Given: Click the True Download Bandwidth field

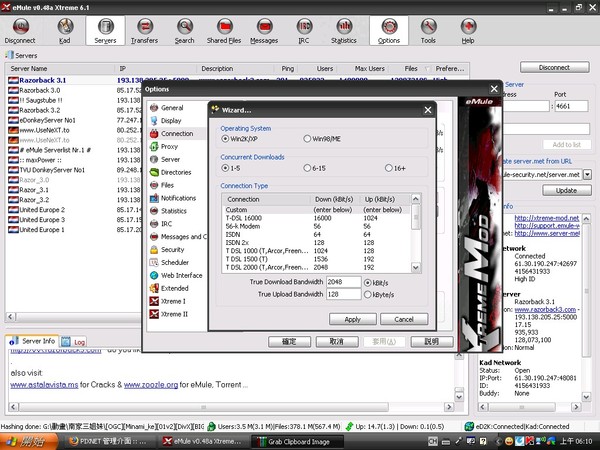Looking at the screenshot, I should (343, 282).
